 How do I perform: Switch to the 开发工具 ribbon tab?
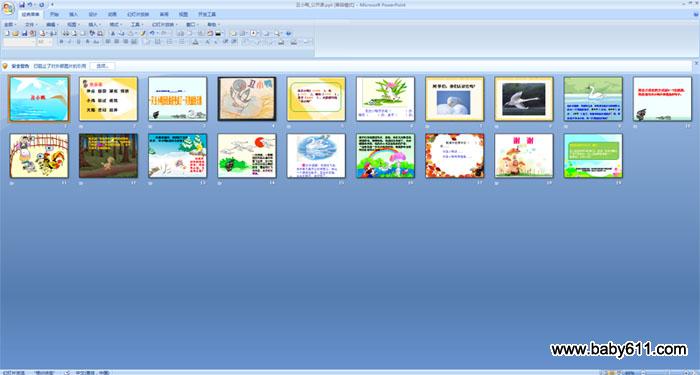point(207,14)
